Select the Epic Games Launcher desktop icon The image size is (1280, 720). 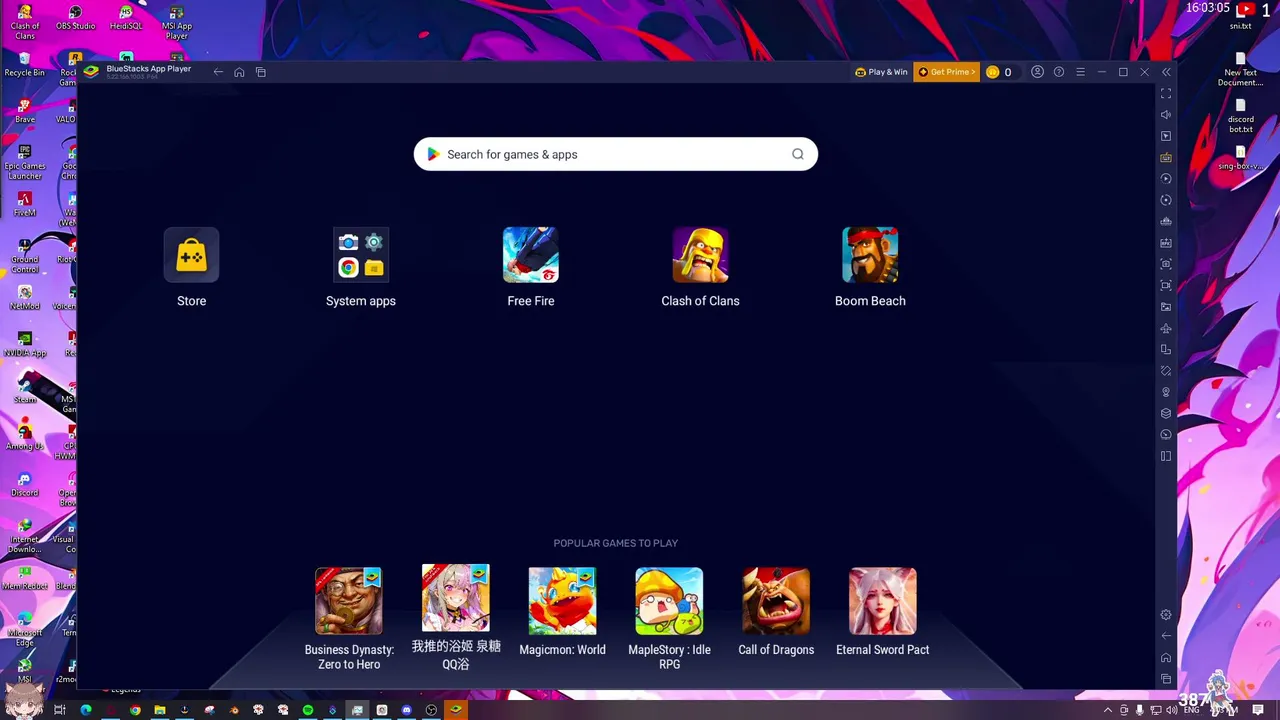point(25,162)
